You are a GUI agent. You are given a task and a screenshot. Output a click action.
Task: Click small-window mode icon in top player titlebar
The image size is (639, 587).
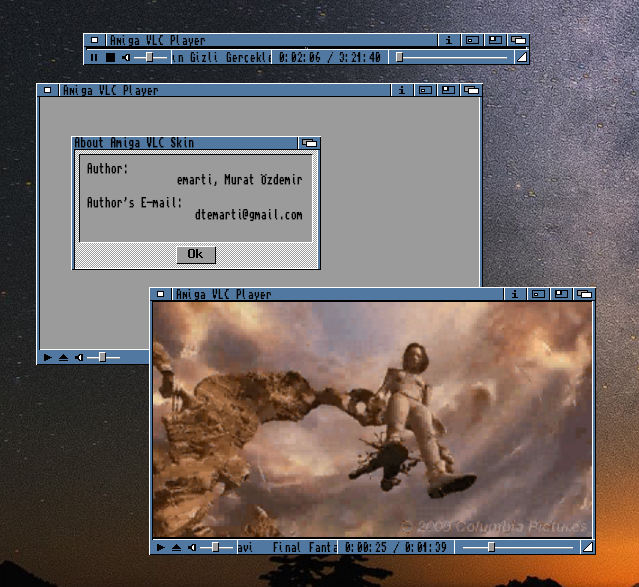[x=472, y=40]
